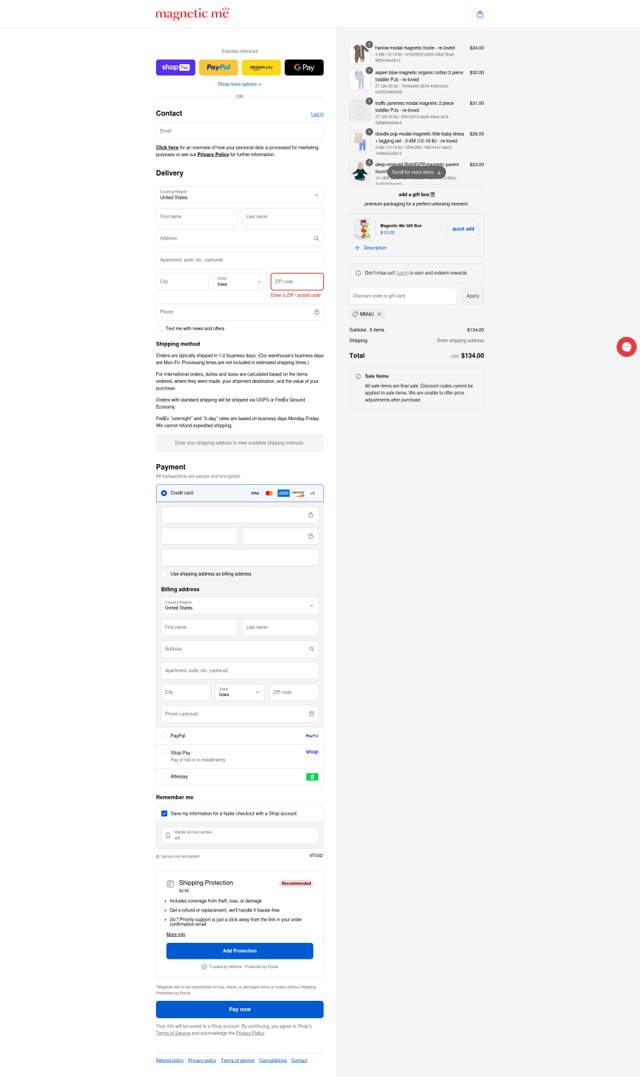Focus Discount code or gift card field
The height and width of the screenshot is (1077, 640).
[x=402, y=296]
